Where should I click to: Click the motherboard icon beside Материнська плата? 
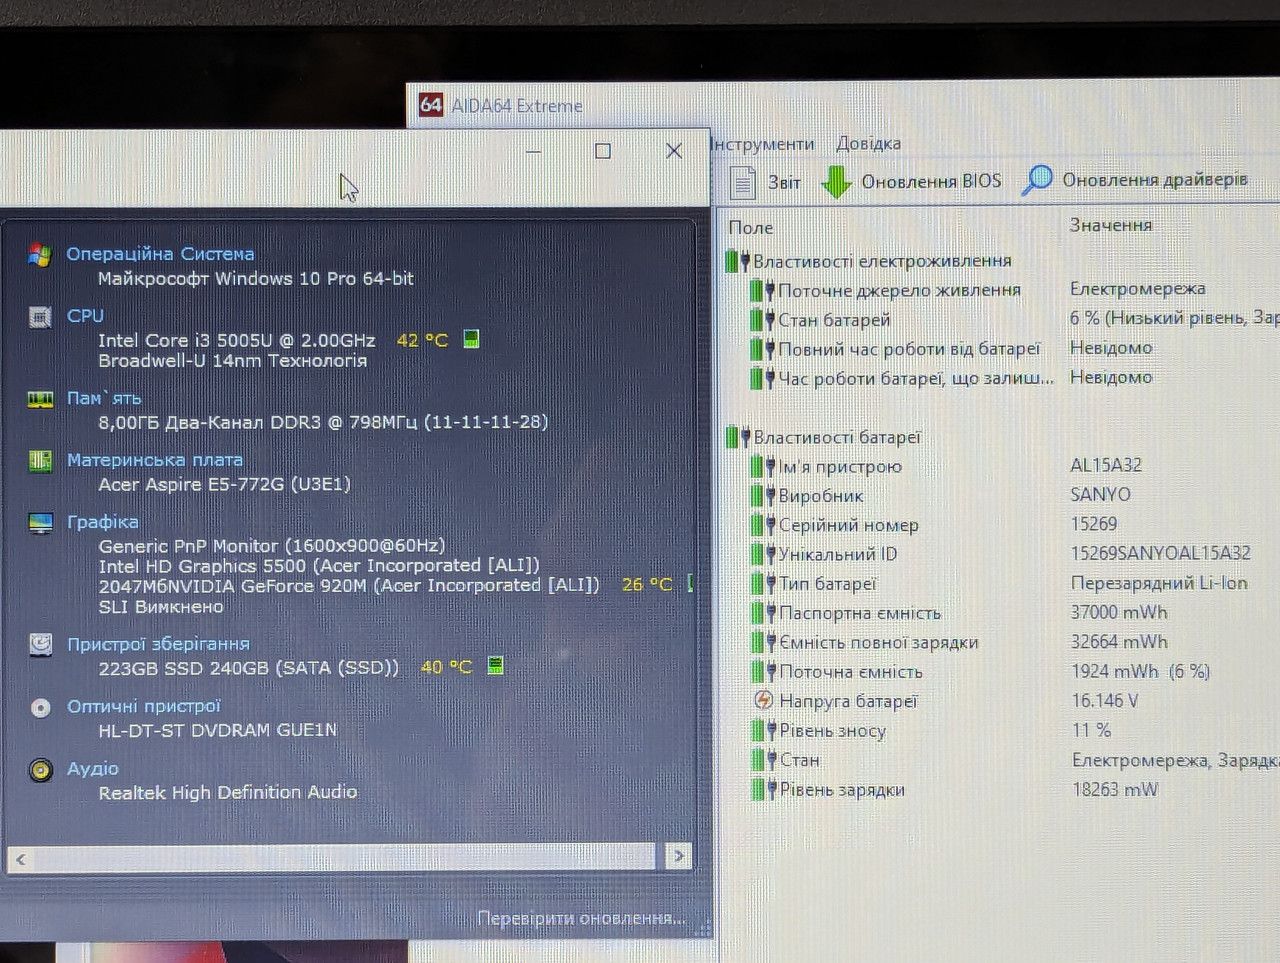(40, 461)
